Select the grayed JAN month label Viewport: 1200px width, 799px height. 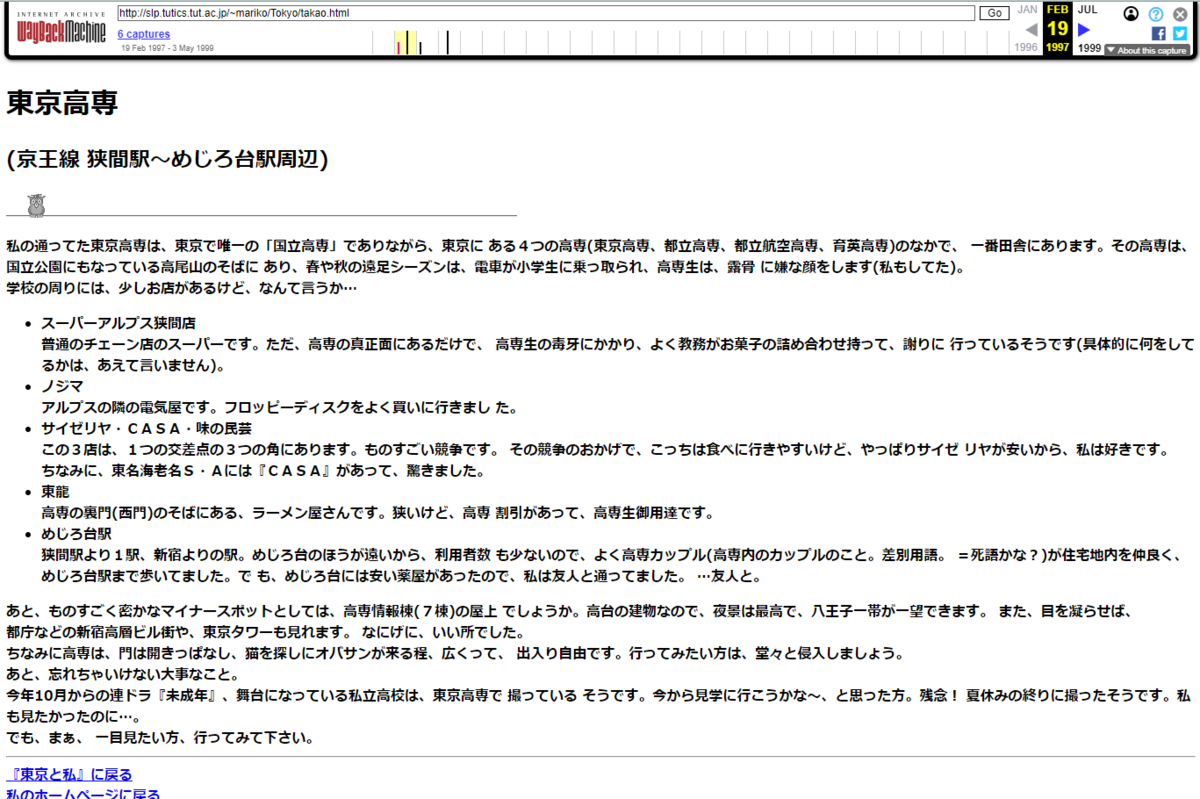click(x=1027, y=9)
